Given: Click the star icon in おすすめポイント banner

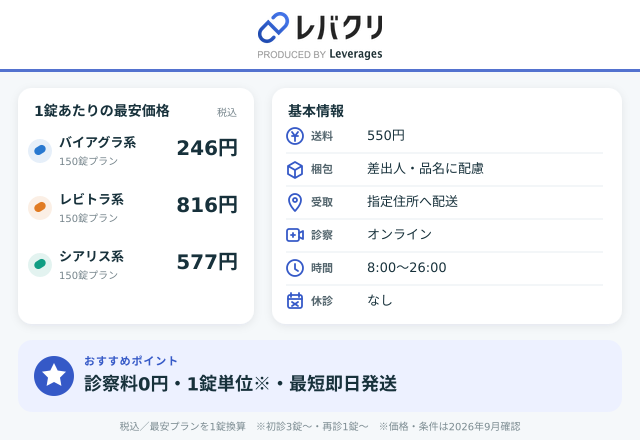Looking at the screenshot, I should pyautogui.click(x=54, y=376).
